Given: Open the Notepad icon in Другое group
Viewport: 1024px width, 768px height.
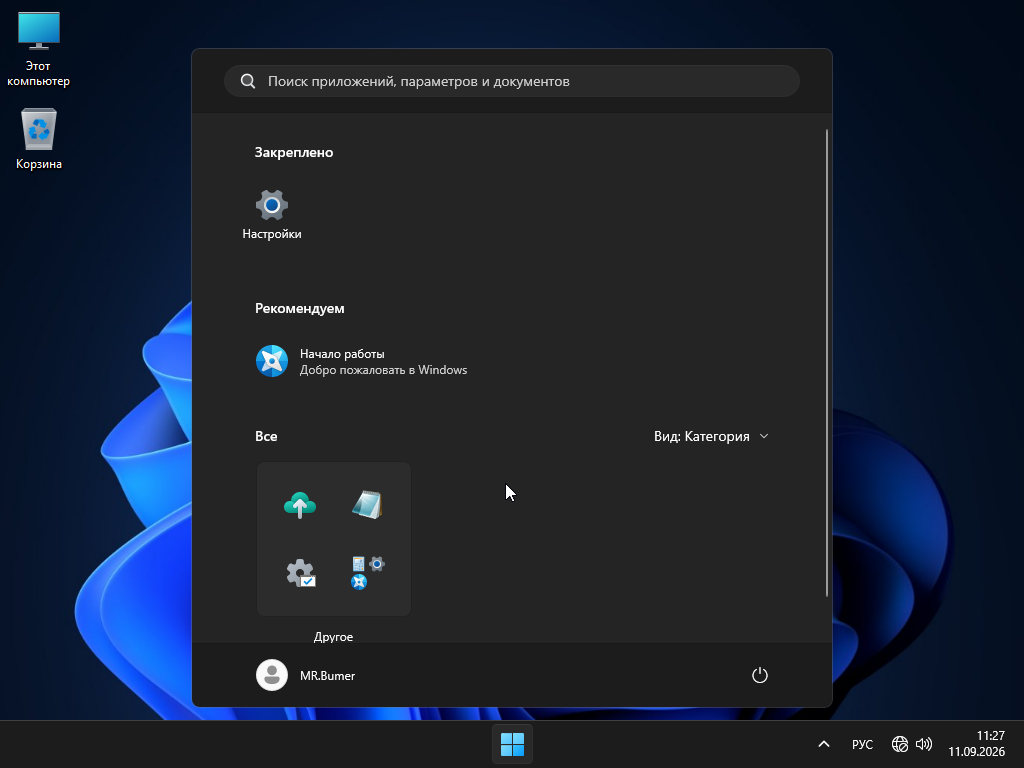Looking at the screenshot, I should [367, 505].
